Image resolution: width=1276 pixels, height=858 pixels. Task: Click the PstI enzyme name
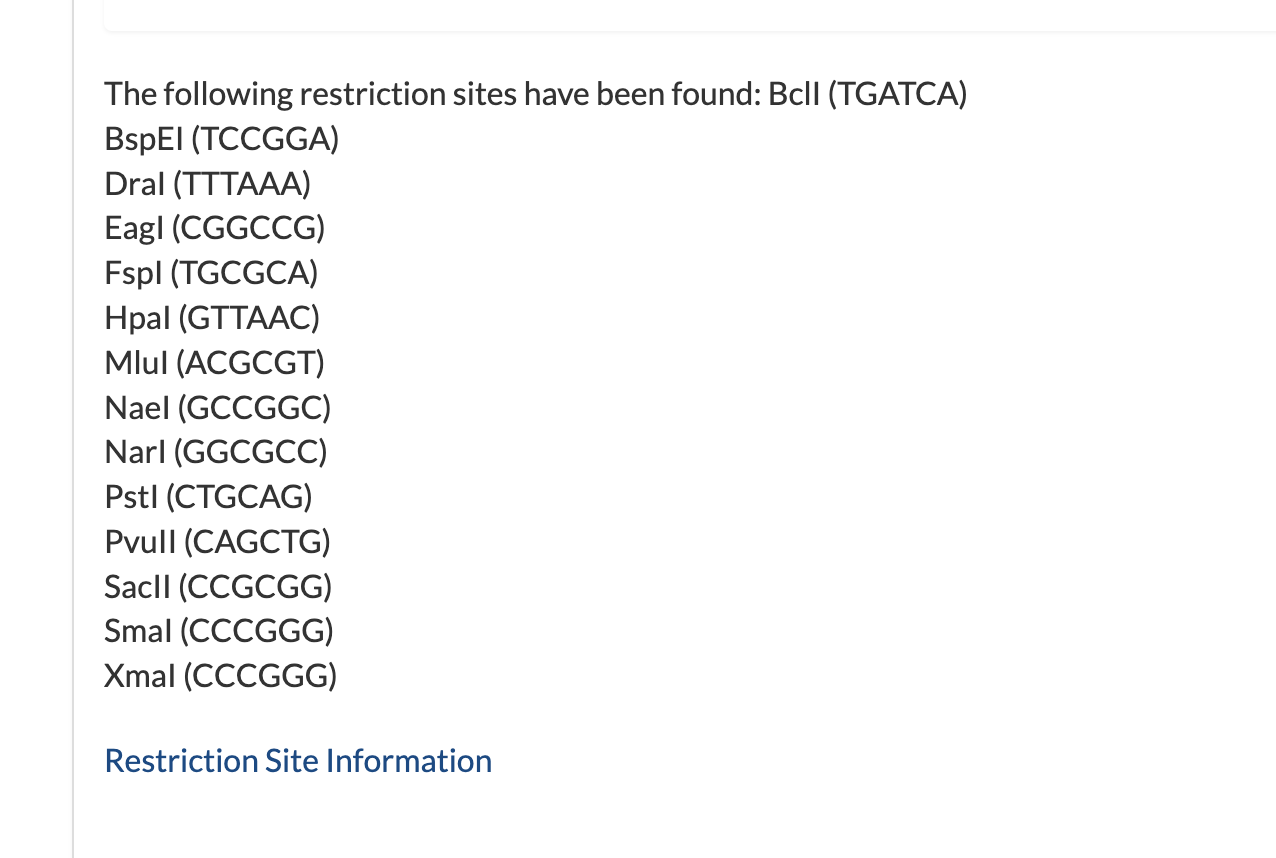(131, 497)
